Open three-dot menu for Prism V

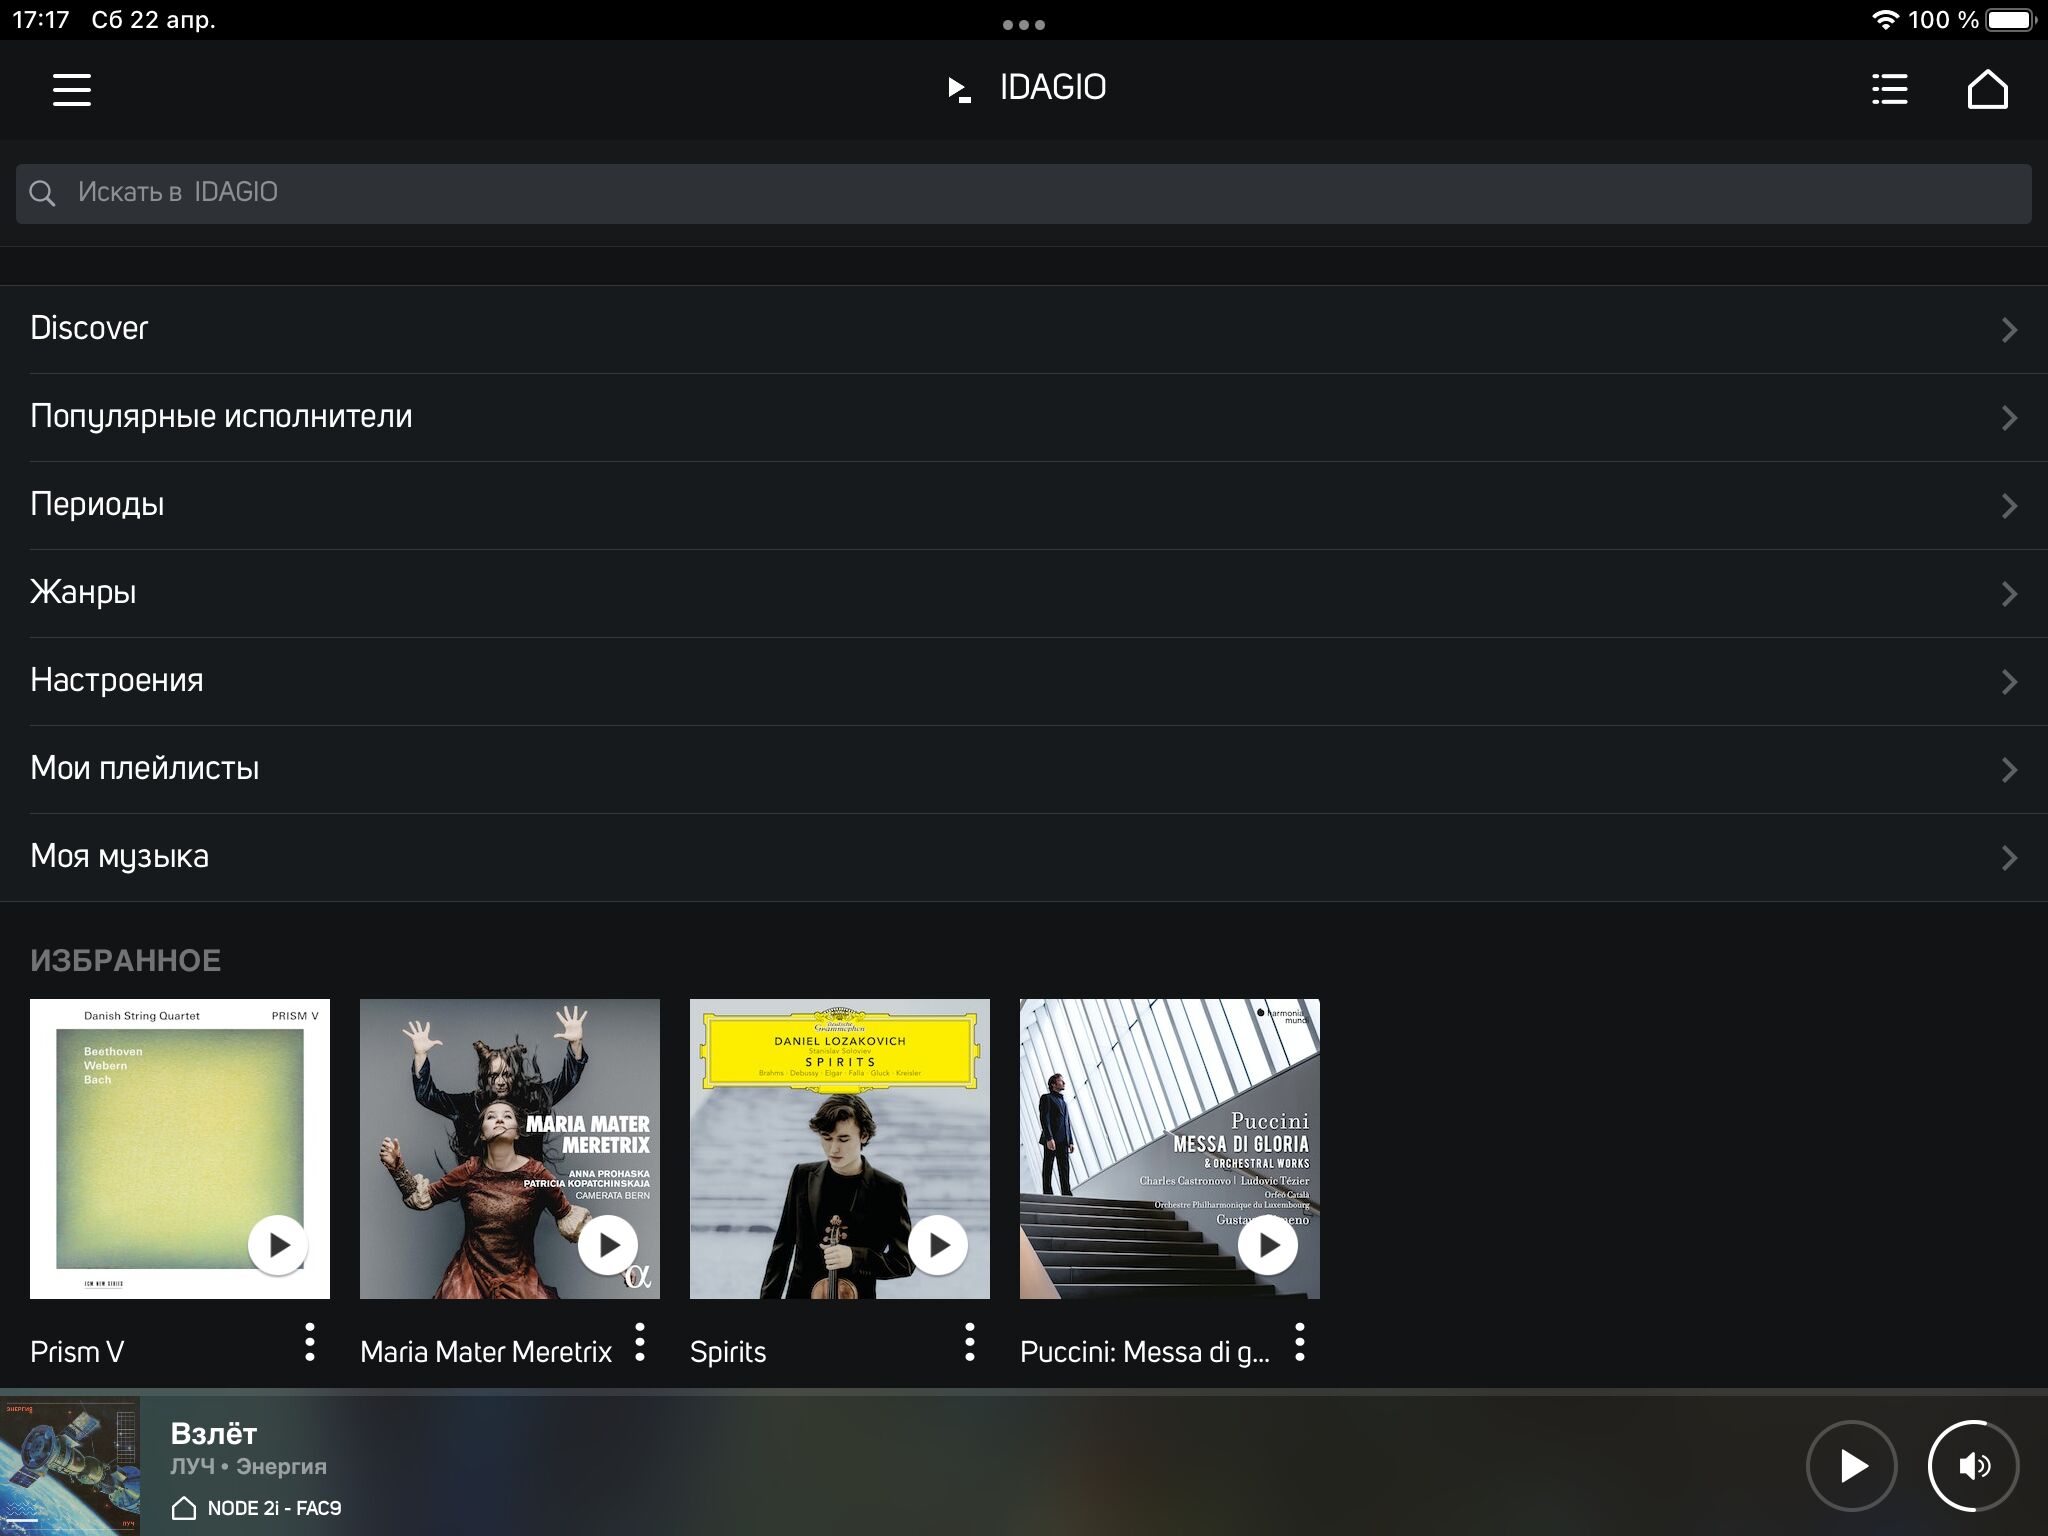coord(310,1342)
